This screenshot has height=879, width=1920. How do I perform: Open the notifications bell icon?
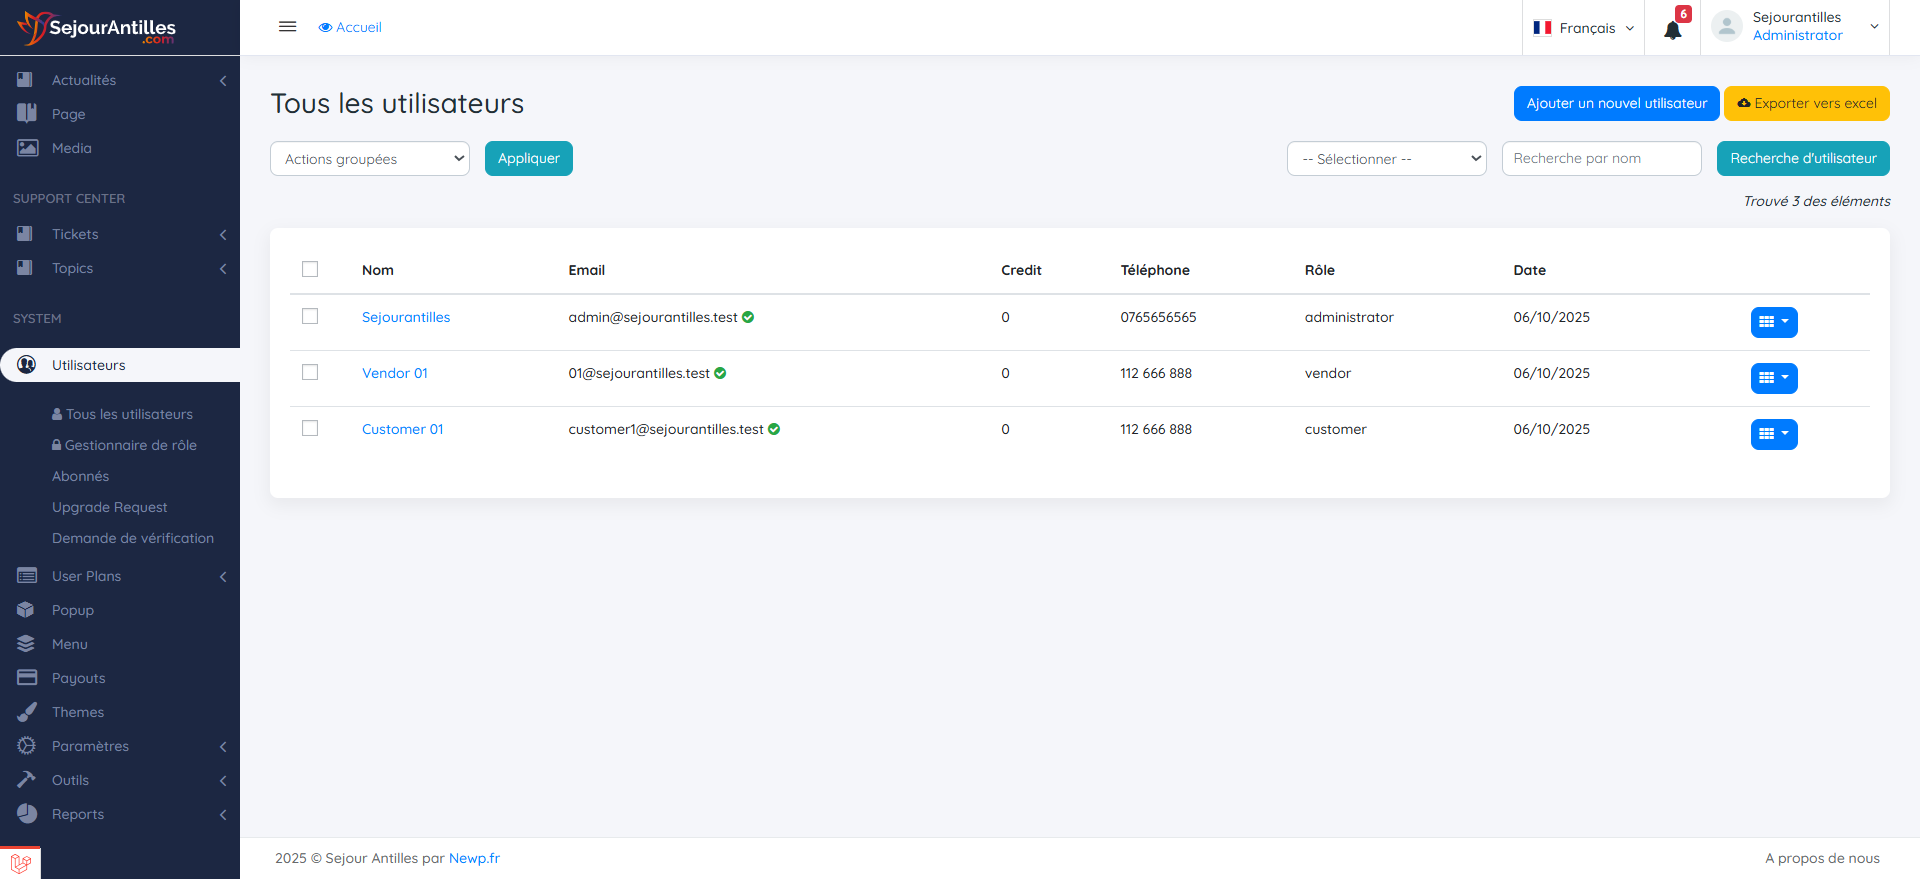(x=1672, y=29)
